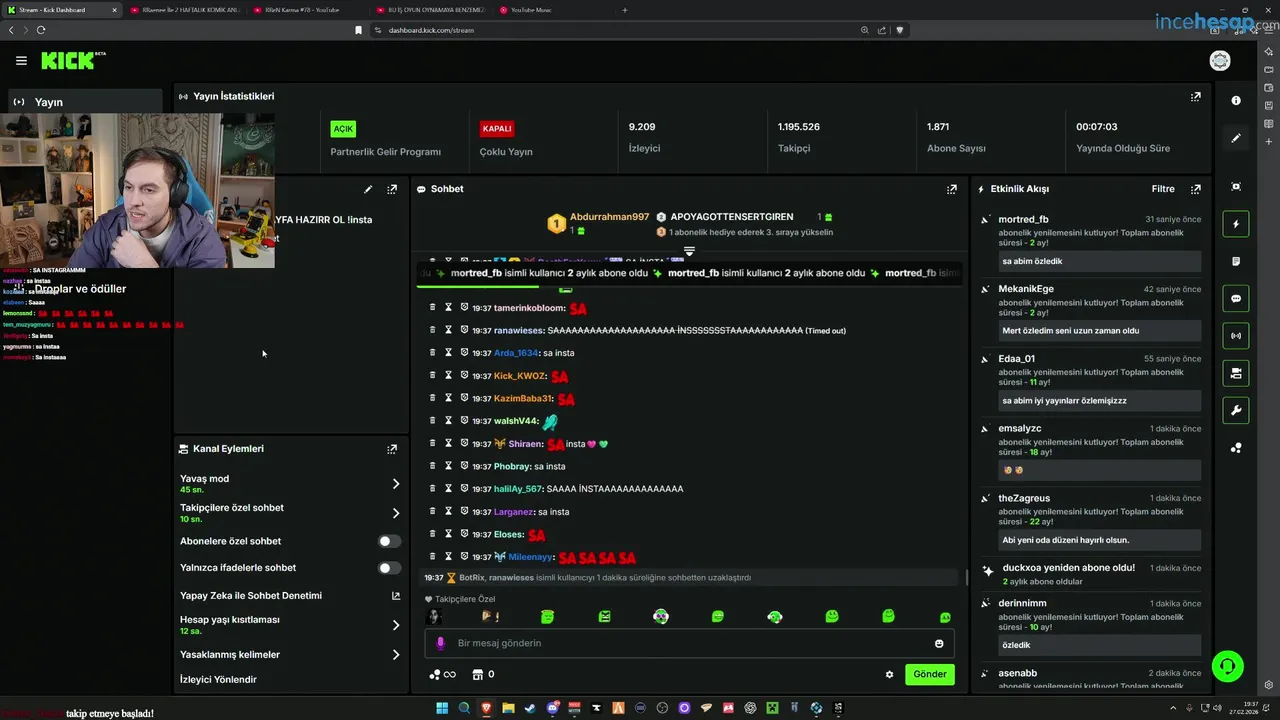This screenshot has height=720, width=1280.
Task: Pop out the Sohbet chat panel
Action: [952, 189]
